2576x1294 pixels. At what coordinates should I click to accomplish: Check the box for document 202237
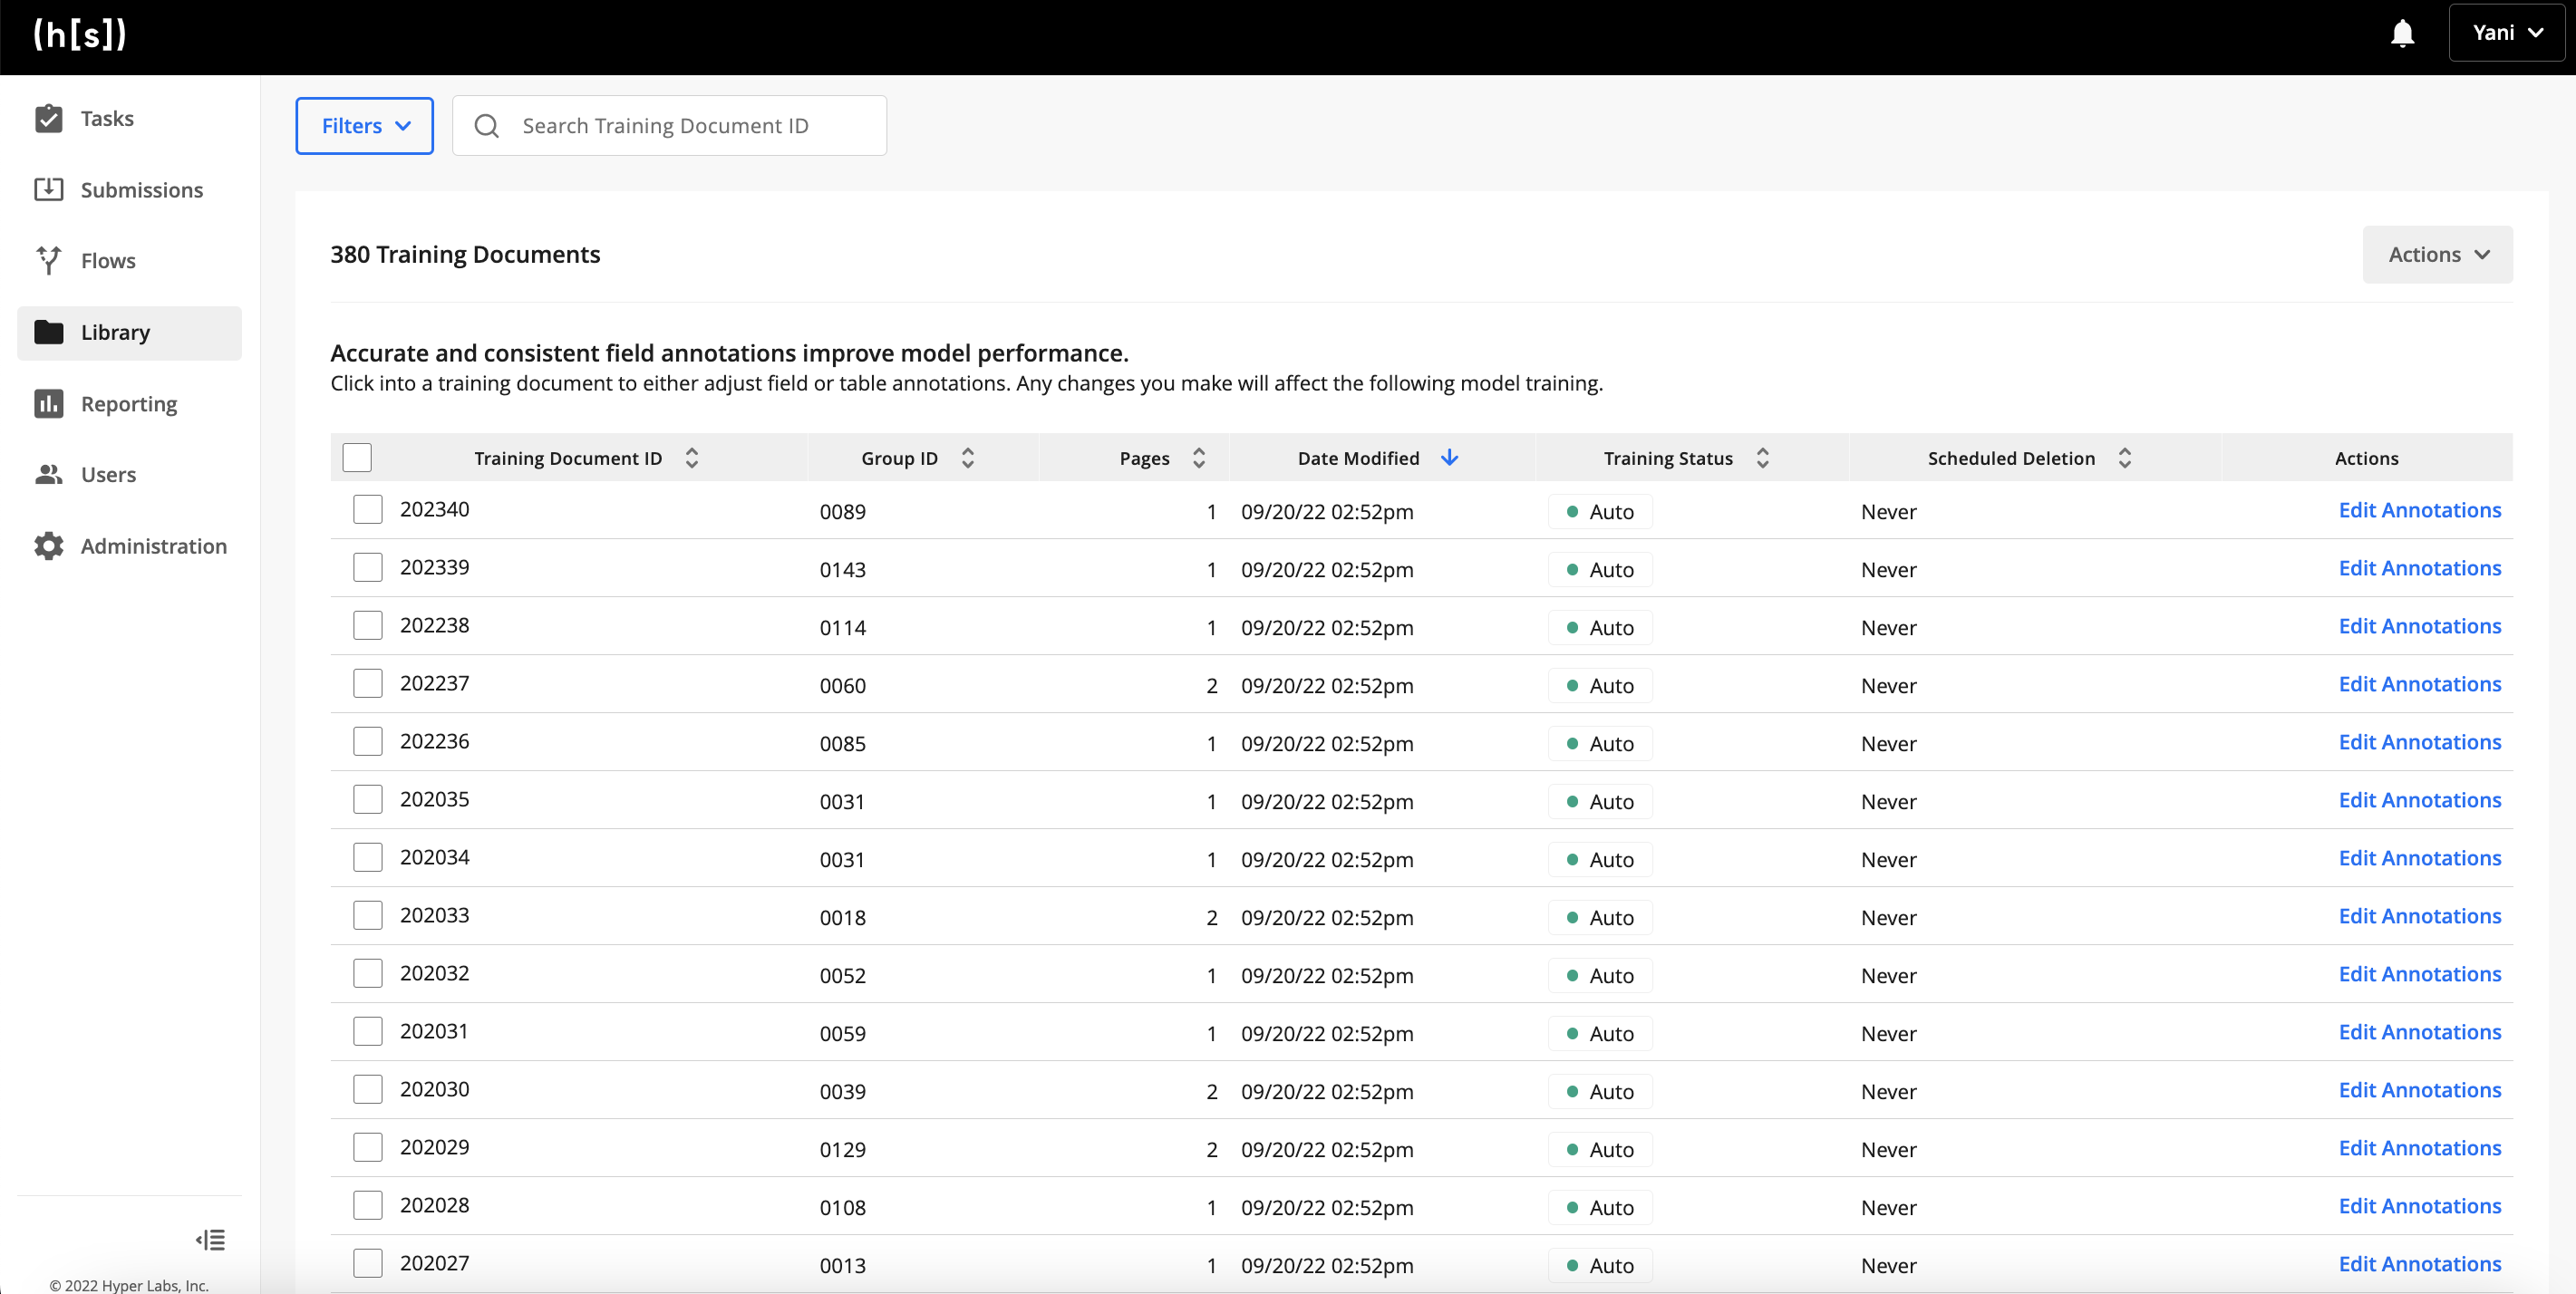tap(368, 684)
